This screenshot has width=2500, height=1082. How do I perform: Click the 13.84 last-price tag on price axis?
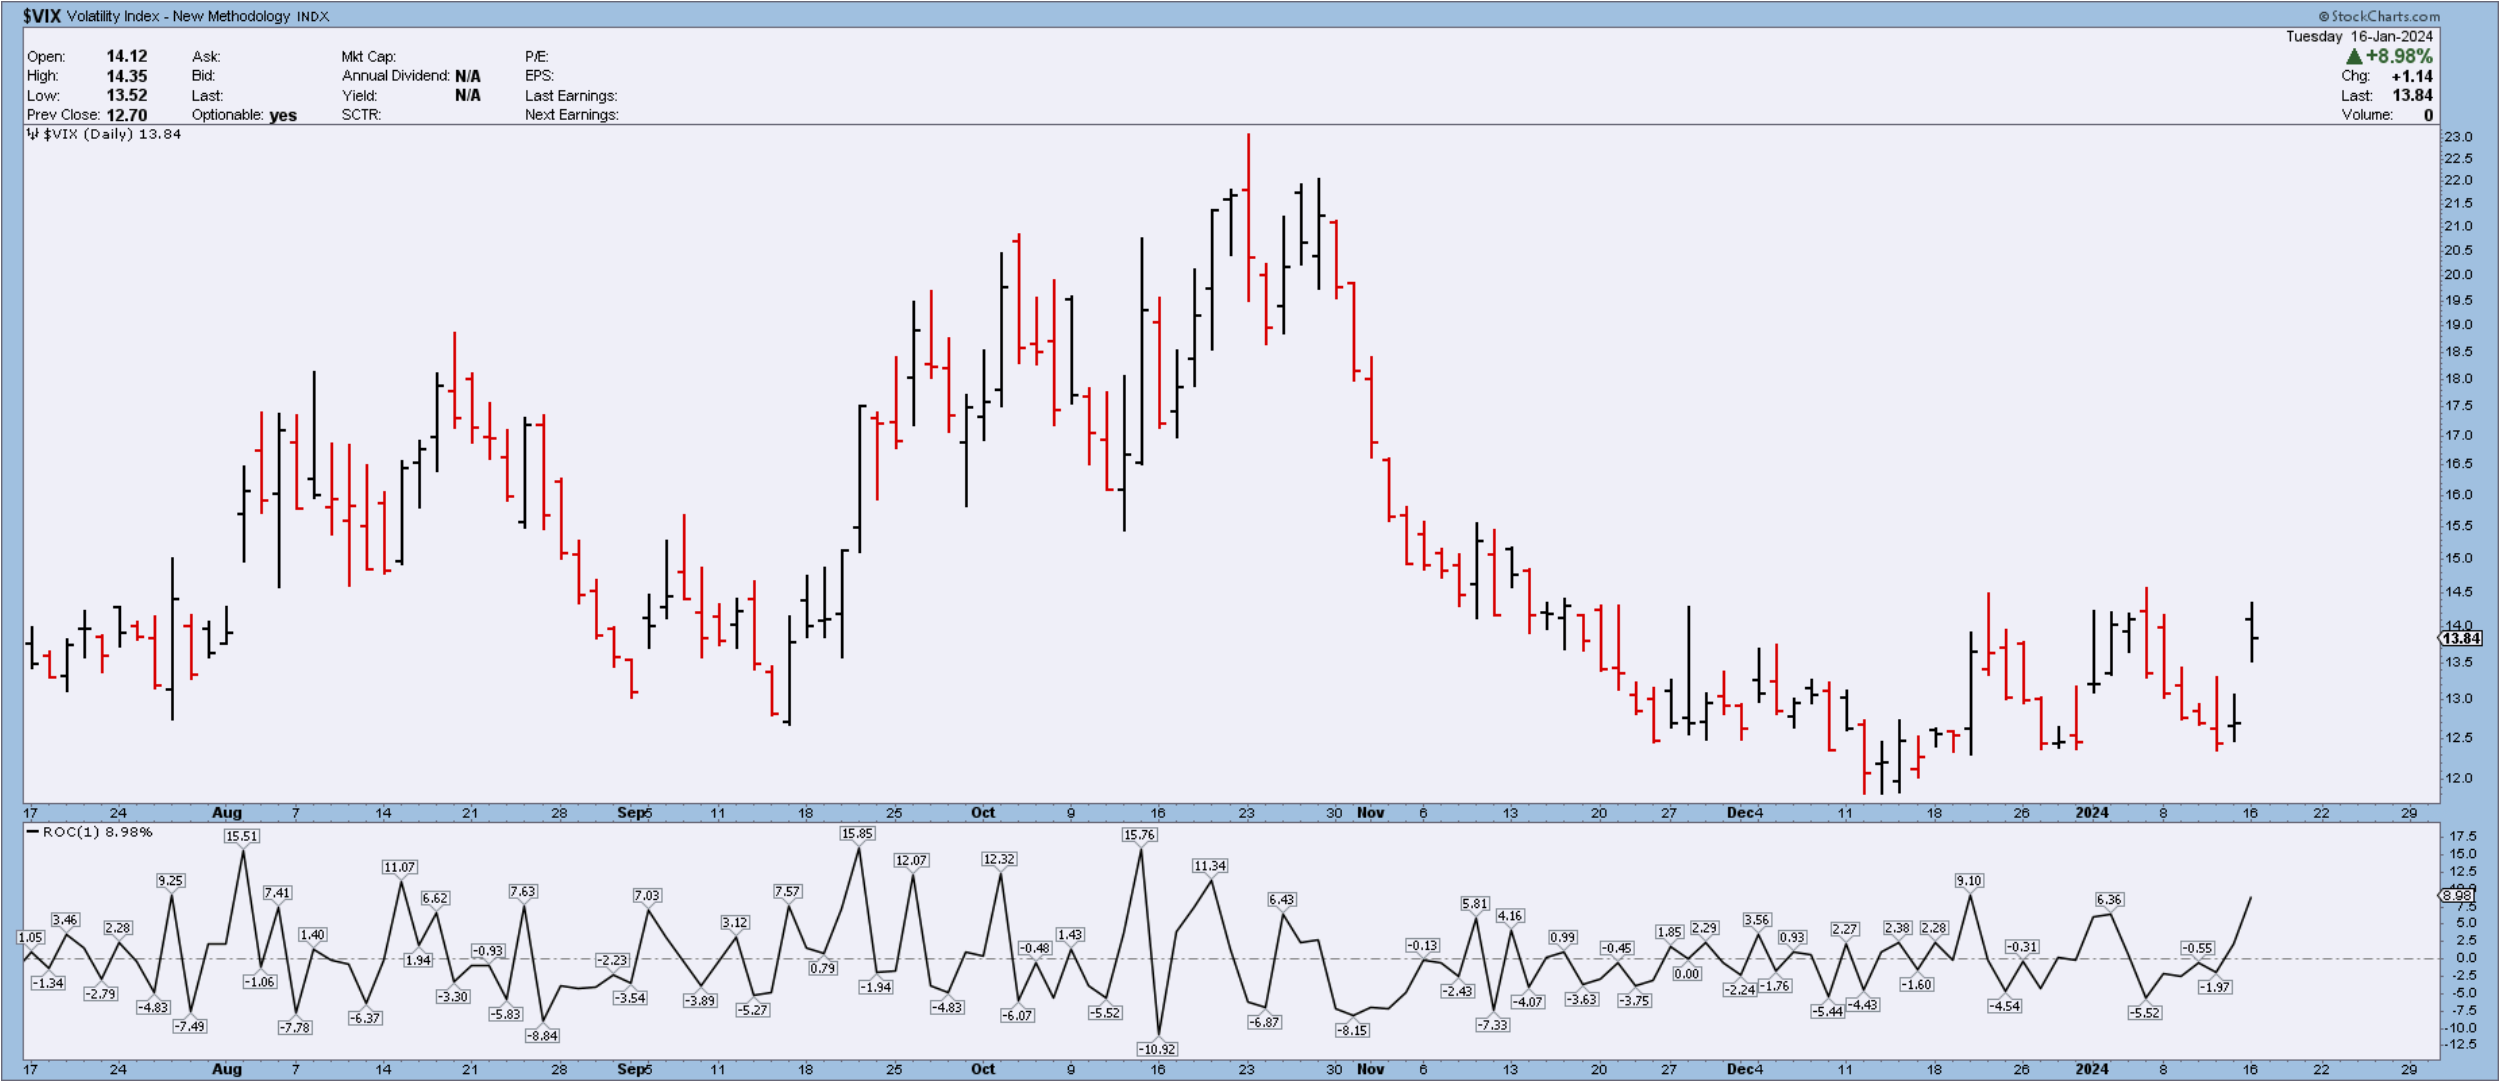click(x=2461, y=639)
